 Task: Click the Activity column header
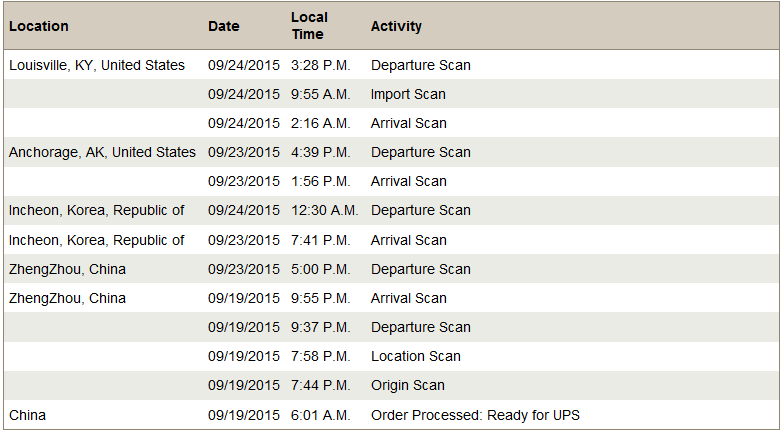pos(396,26)
